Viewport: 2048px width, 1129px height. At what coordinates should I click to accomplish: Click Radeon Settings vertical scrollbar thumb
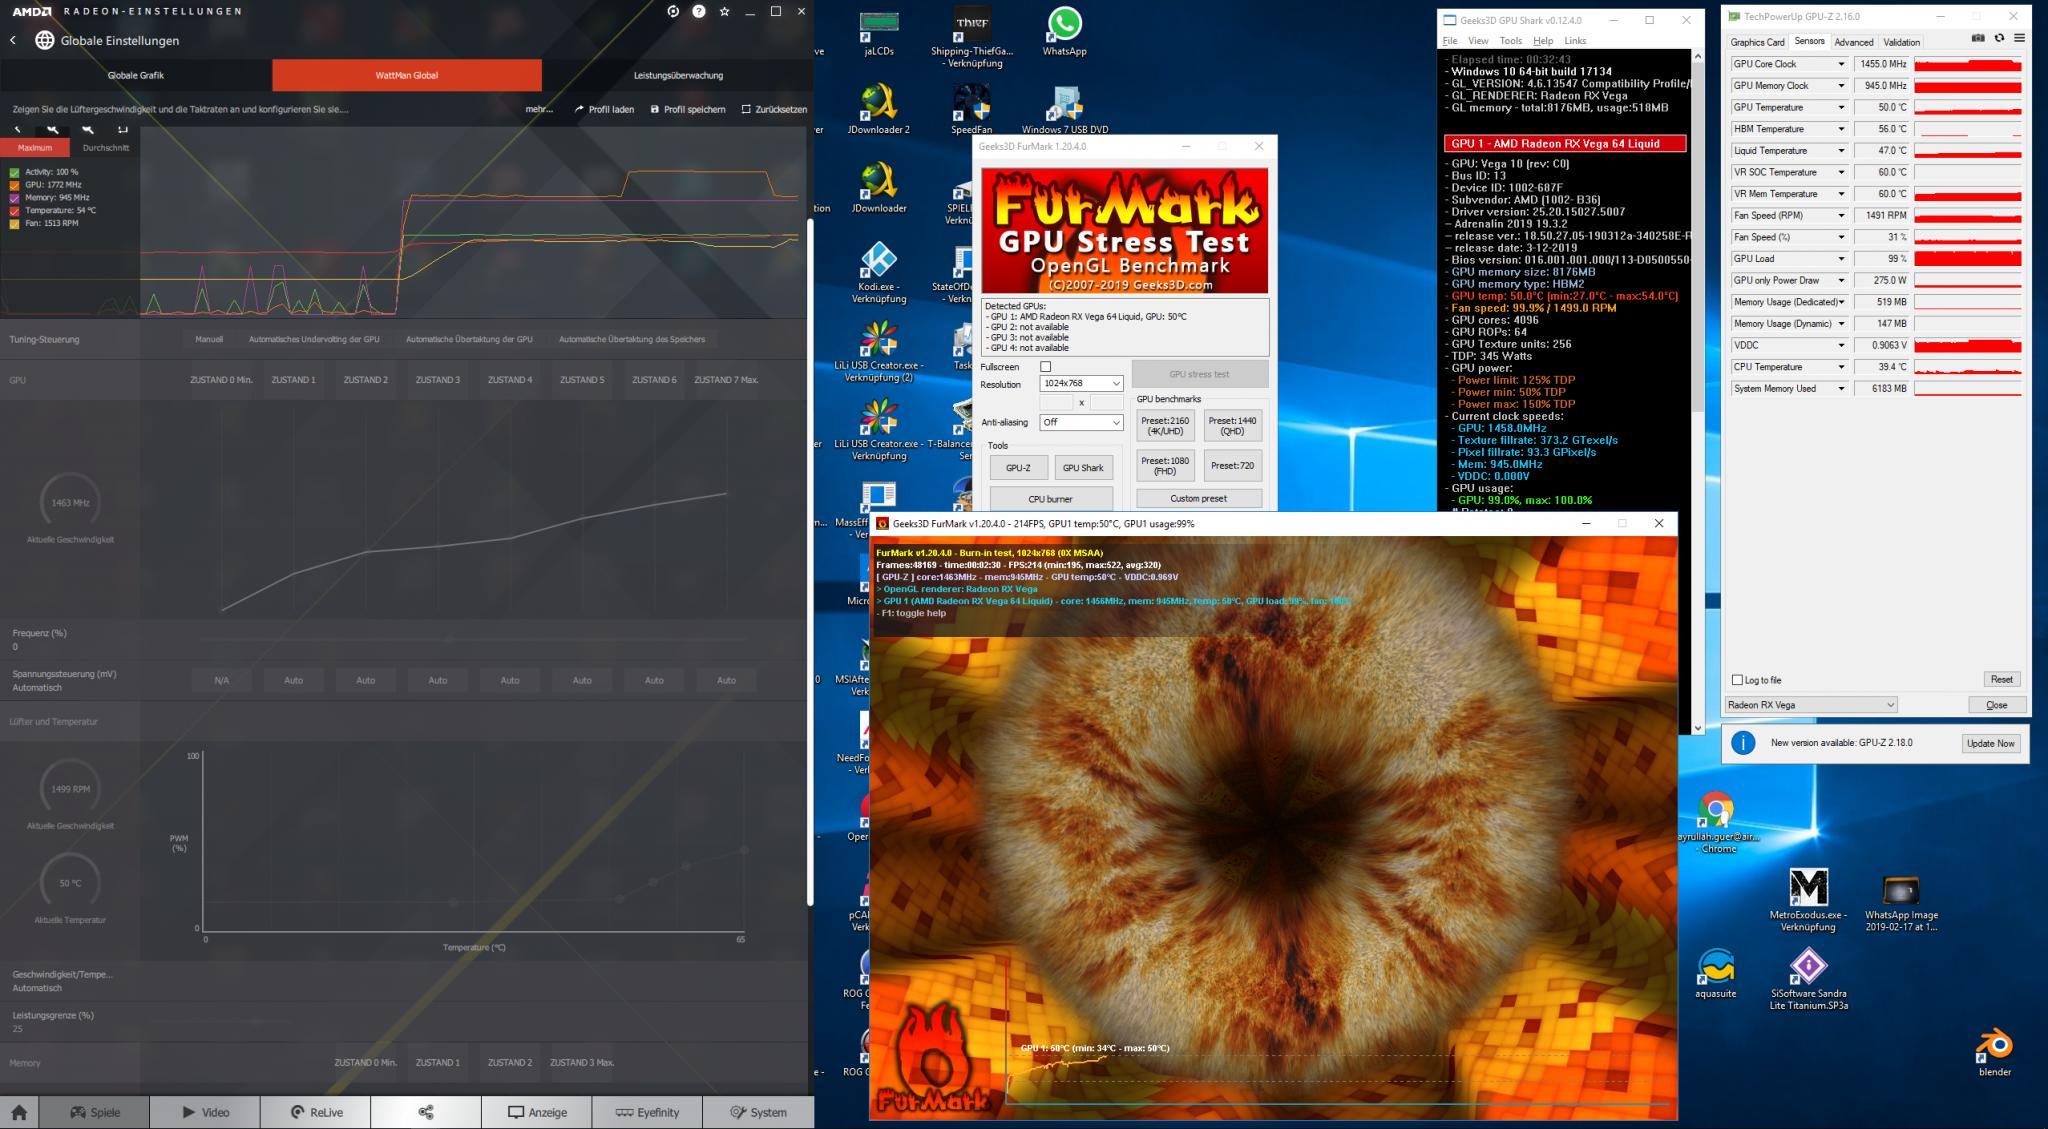pyautogui.click(x=809, y=560)
